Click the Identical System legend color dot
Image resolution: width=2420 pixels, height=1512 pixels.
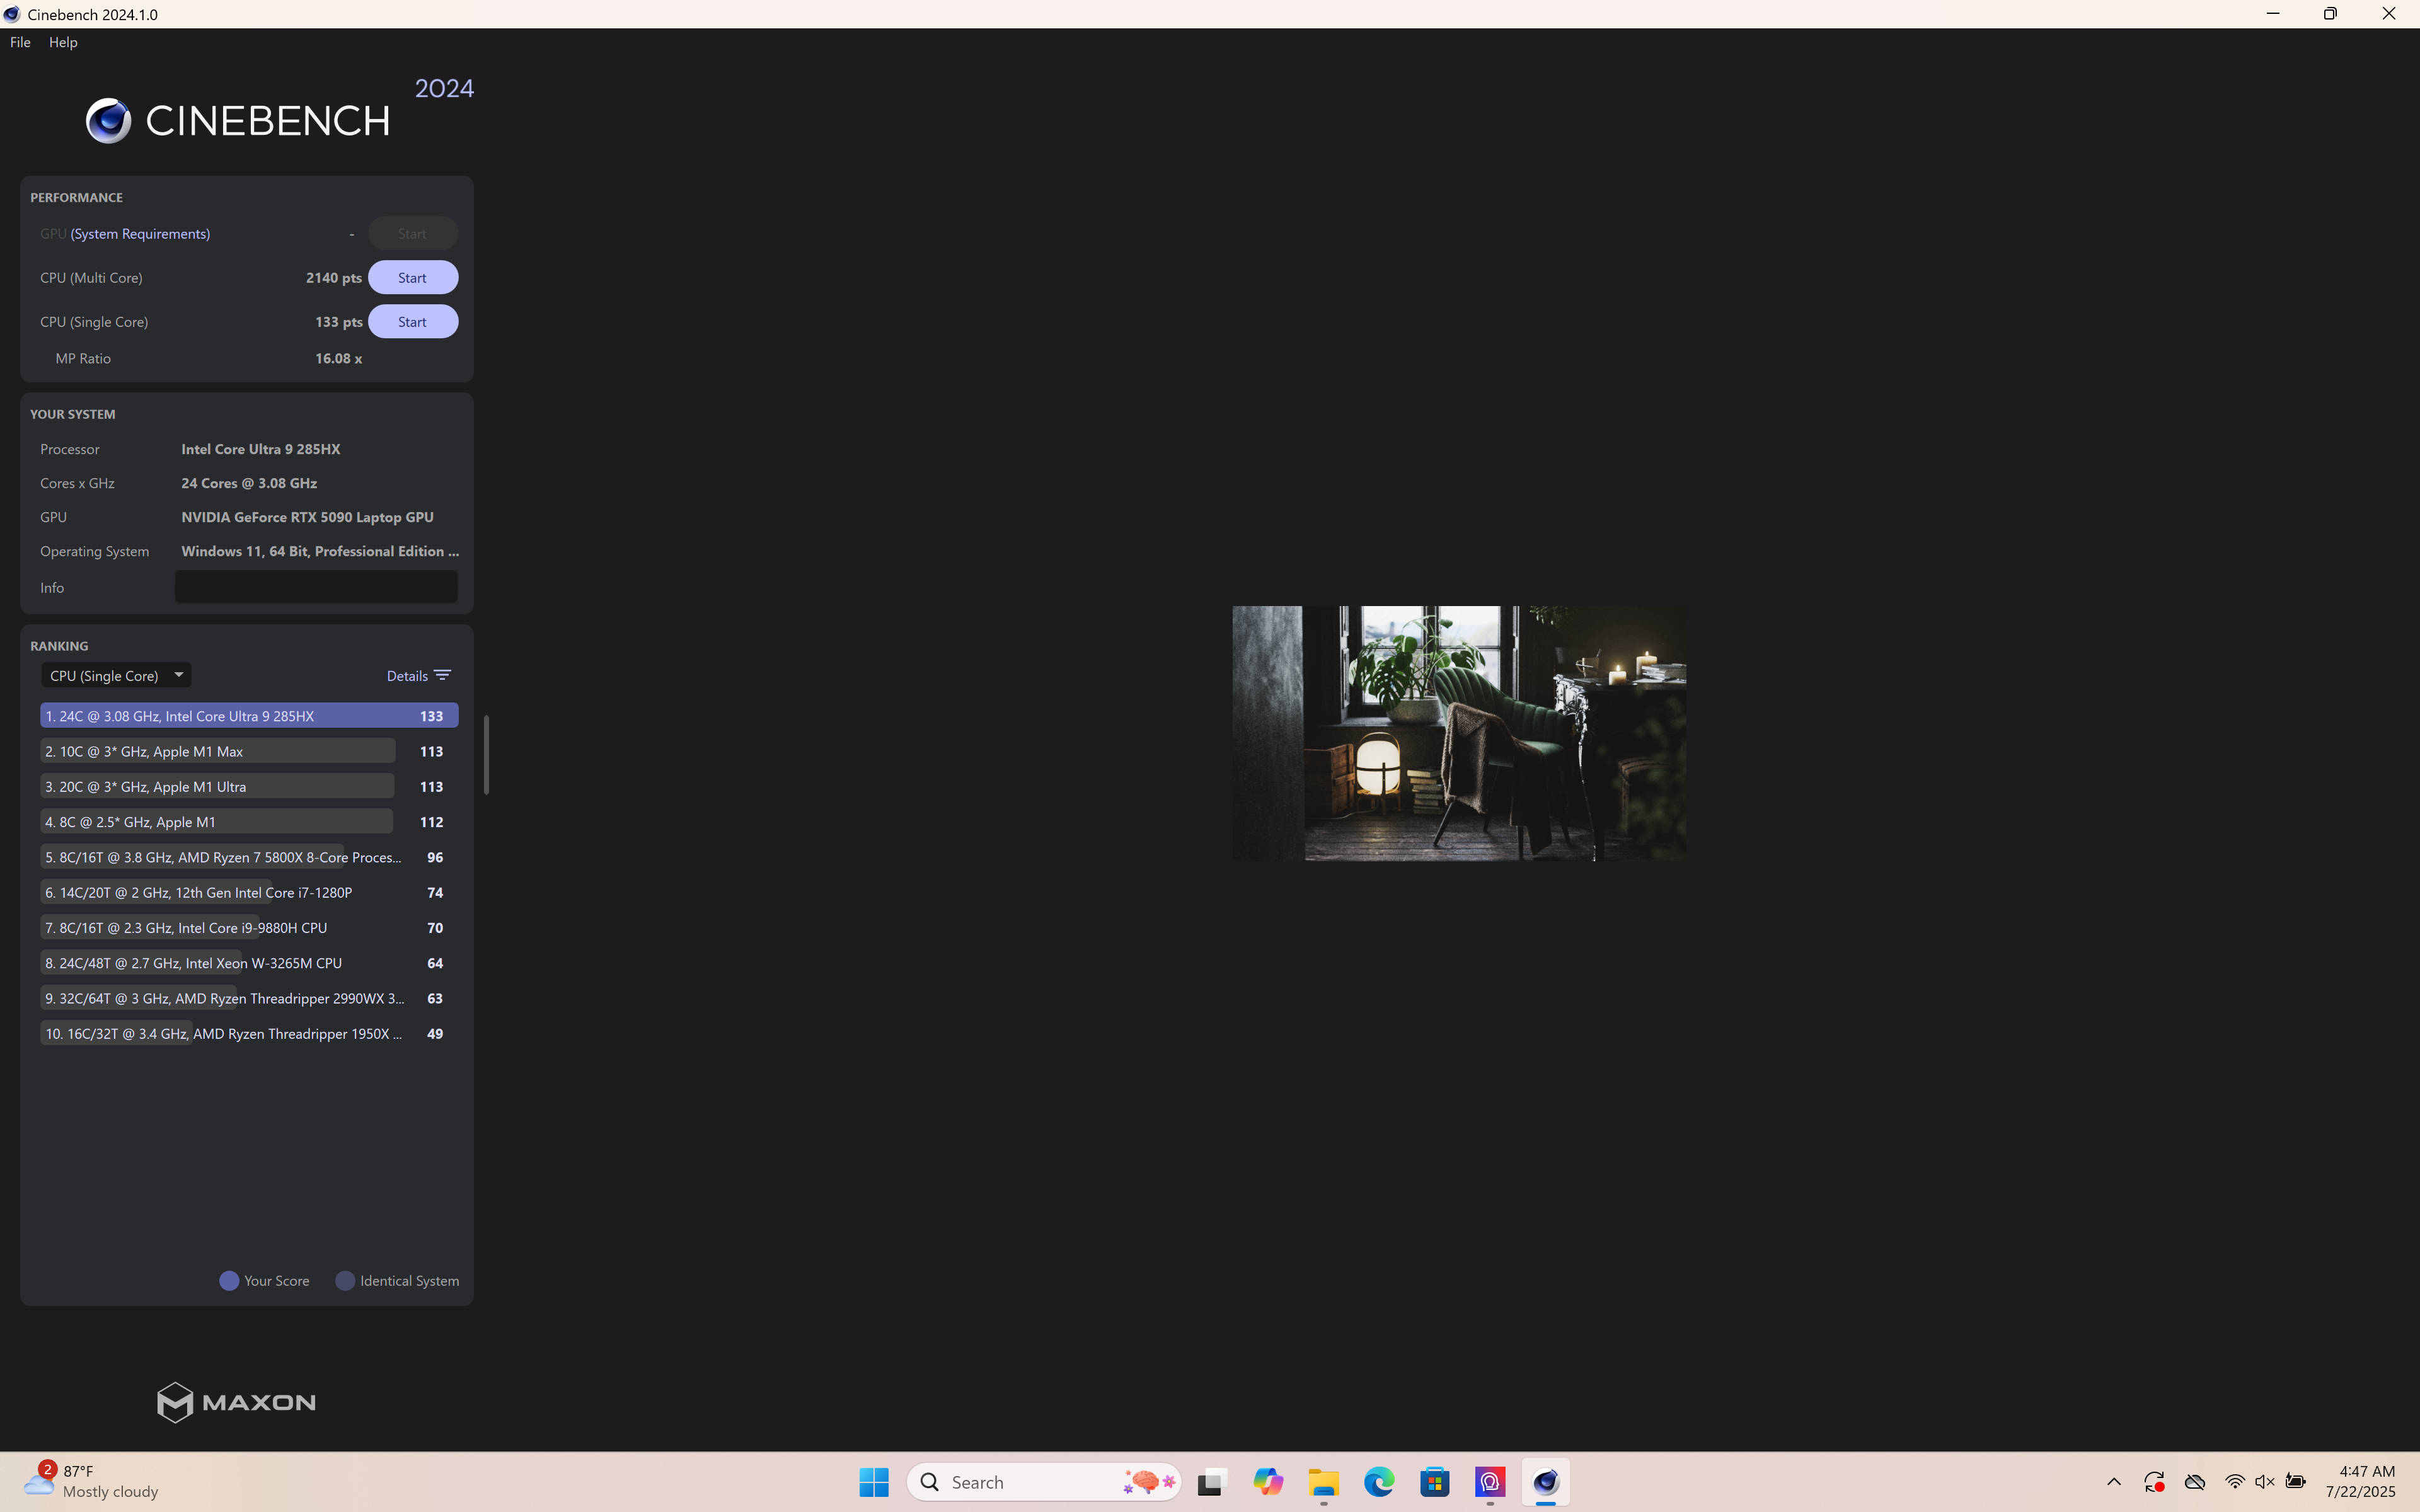pos(345,1281)
